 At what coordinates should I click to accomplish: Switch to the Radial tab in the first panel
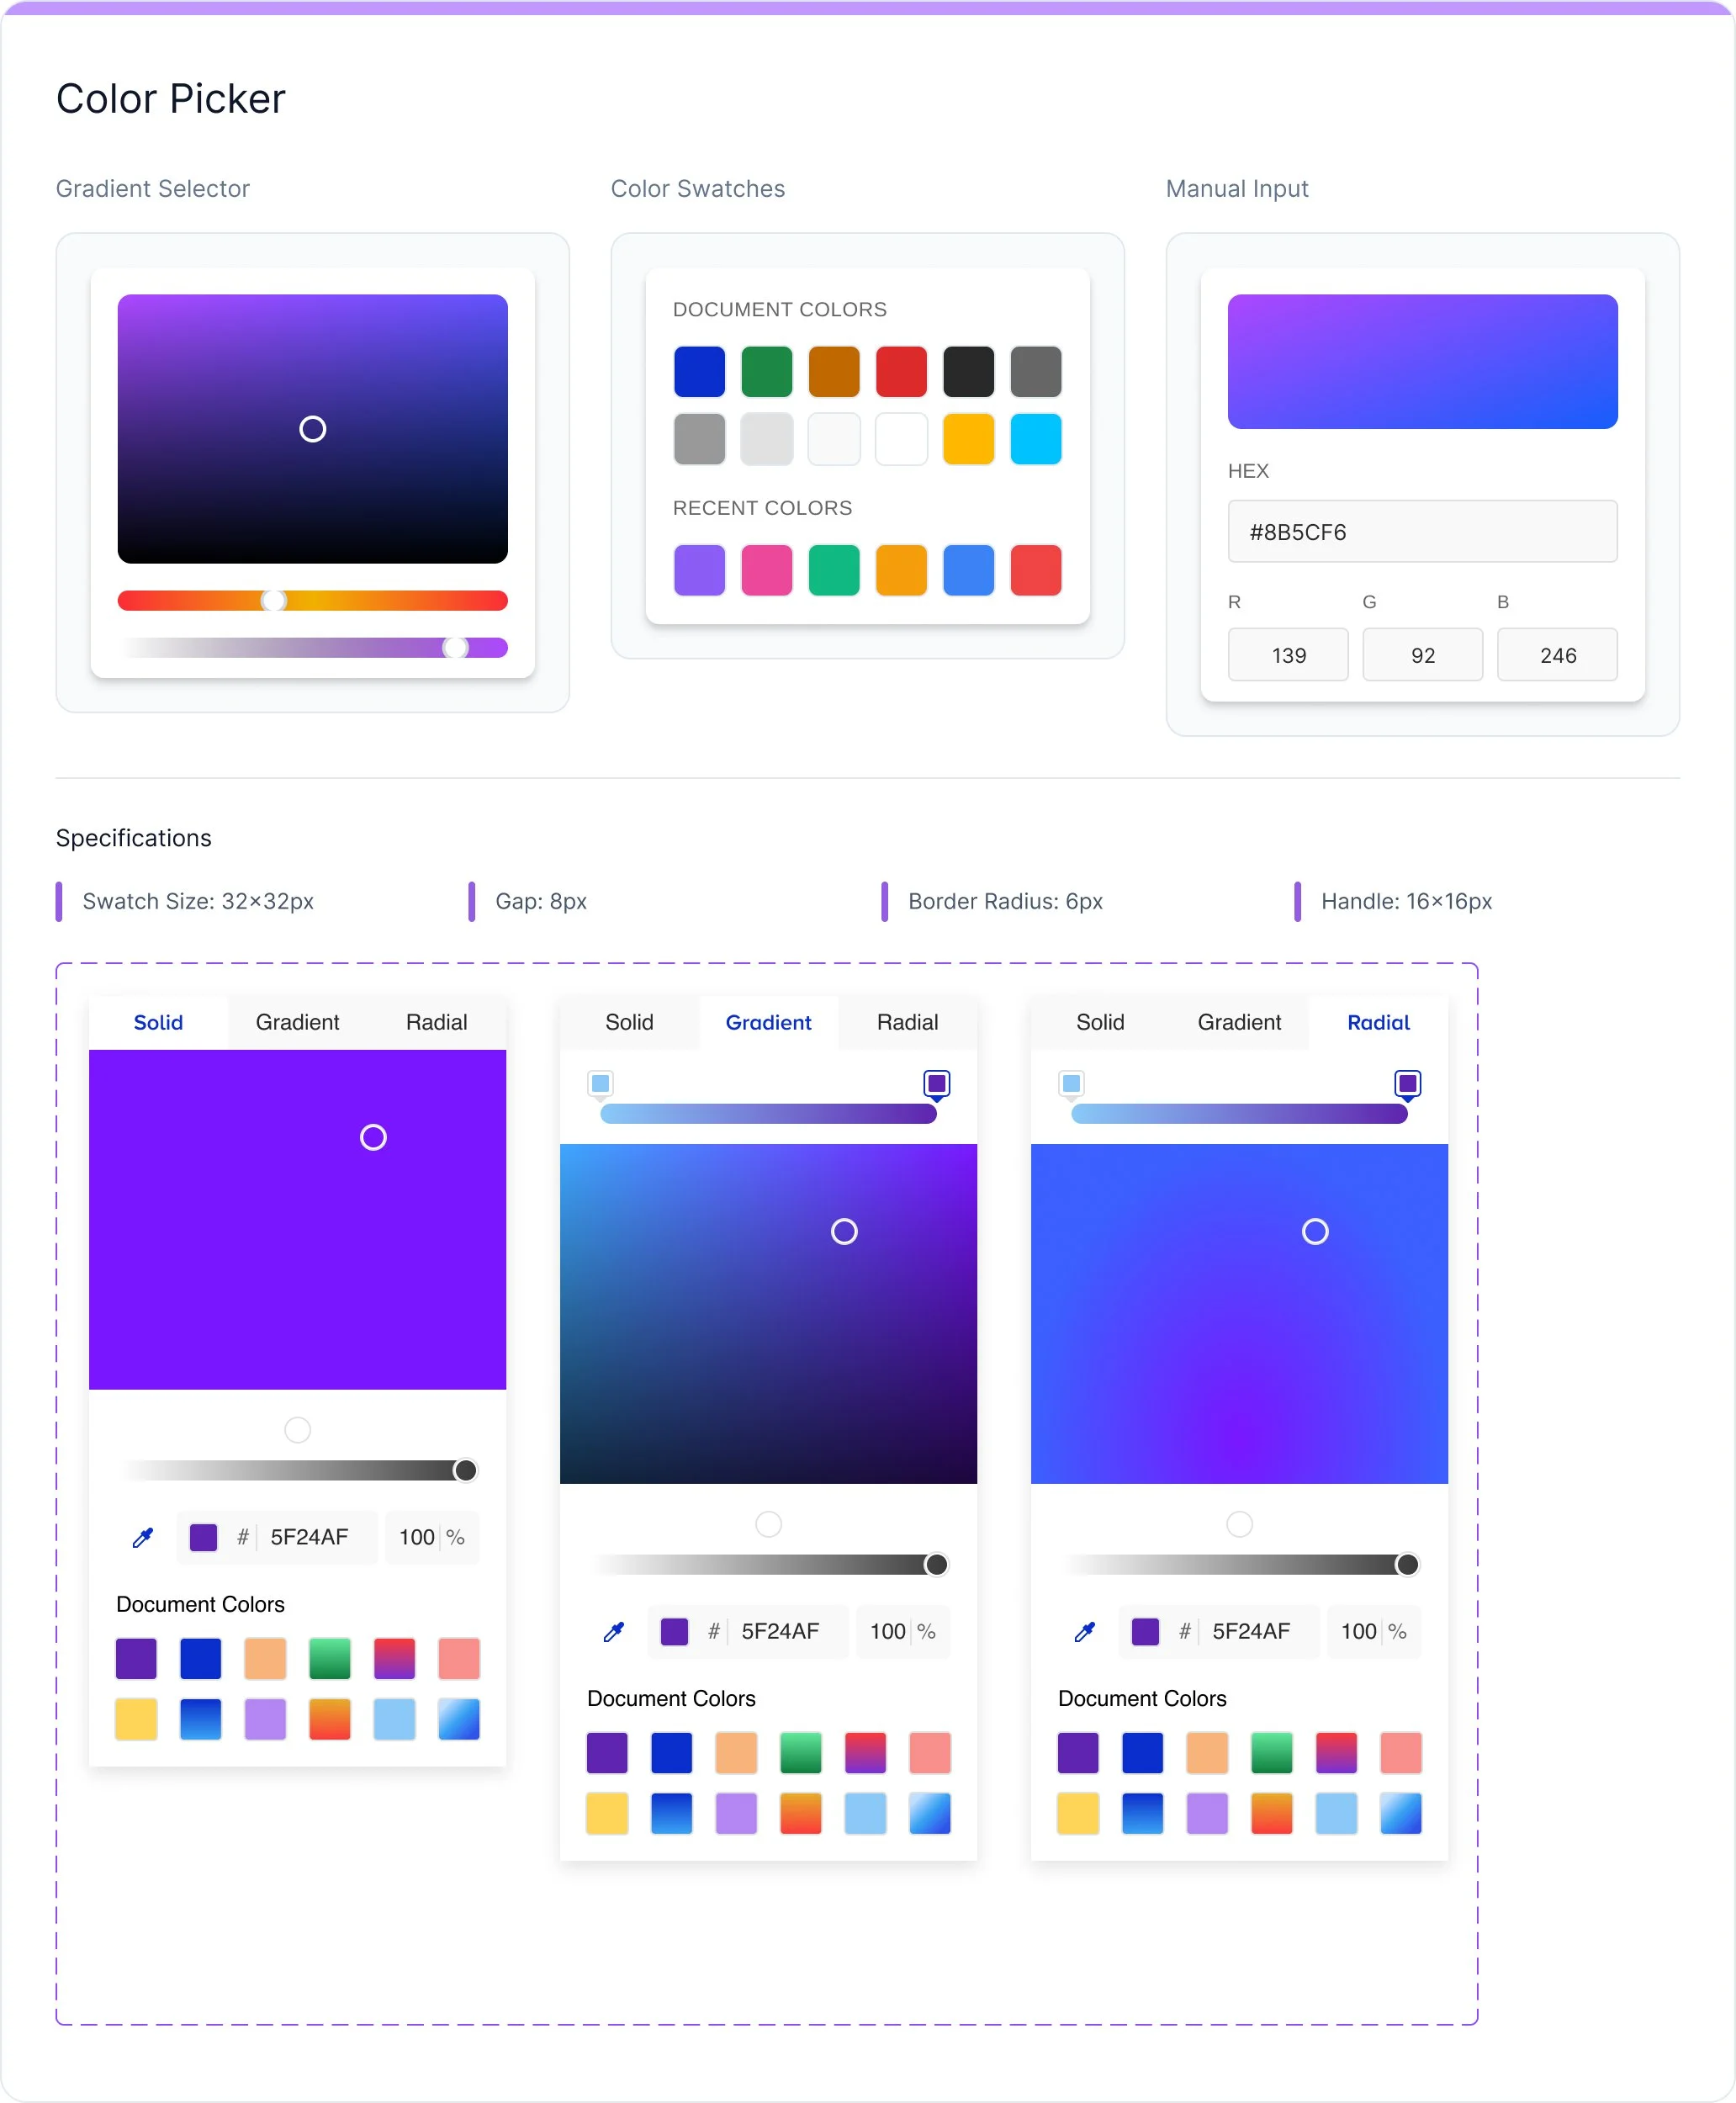[436, 1022]
